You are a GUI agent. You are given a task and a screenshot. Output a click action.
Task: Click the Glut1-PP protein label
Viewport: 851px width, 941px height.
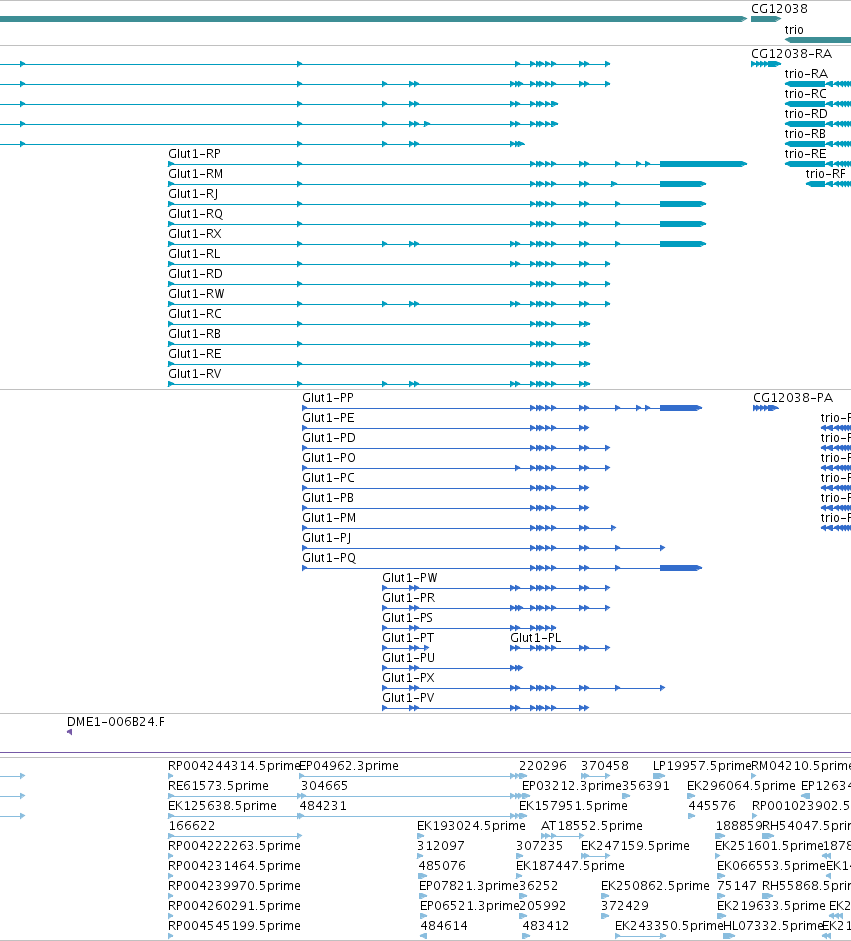pos(328,398)
